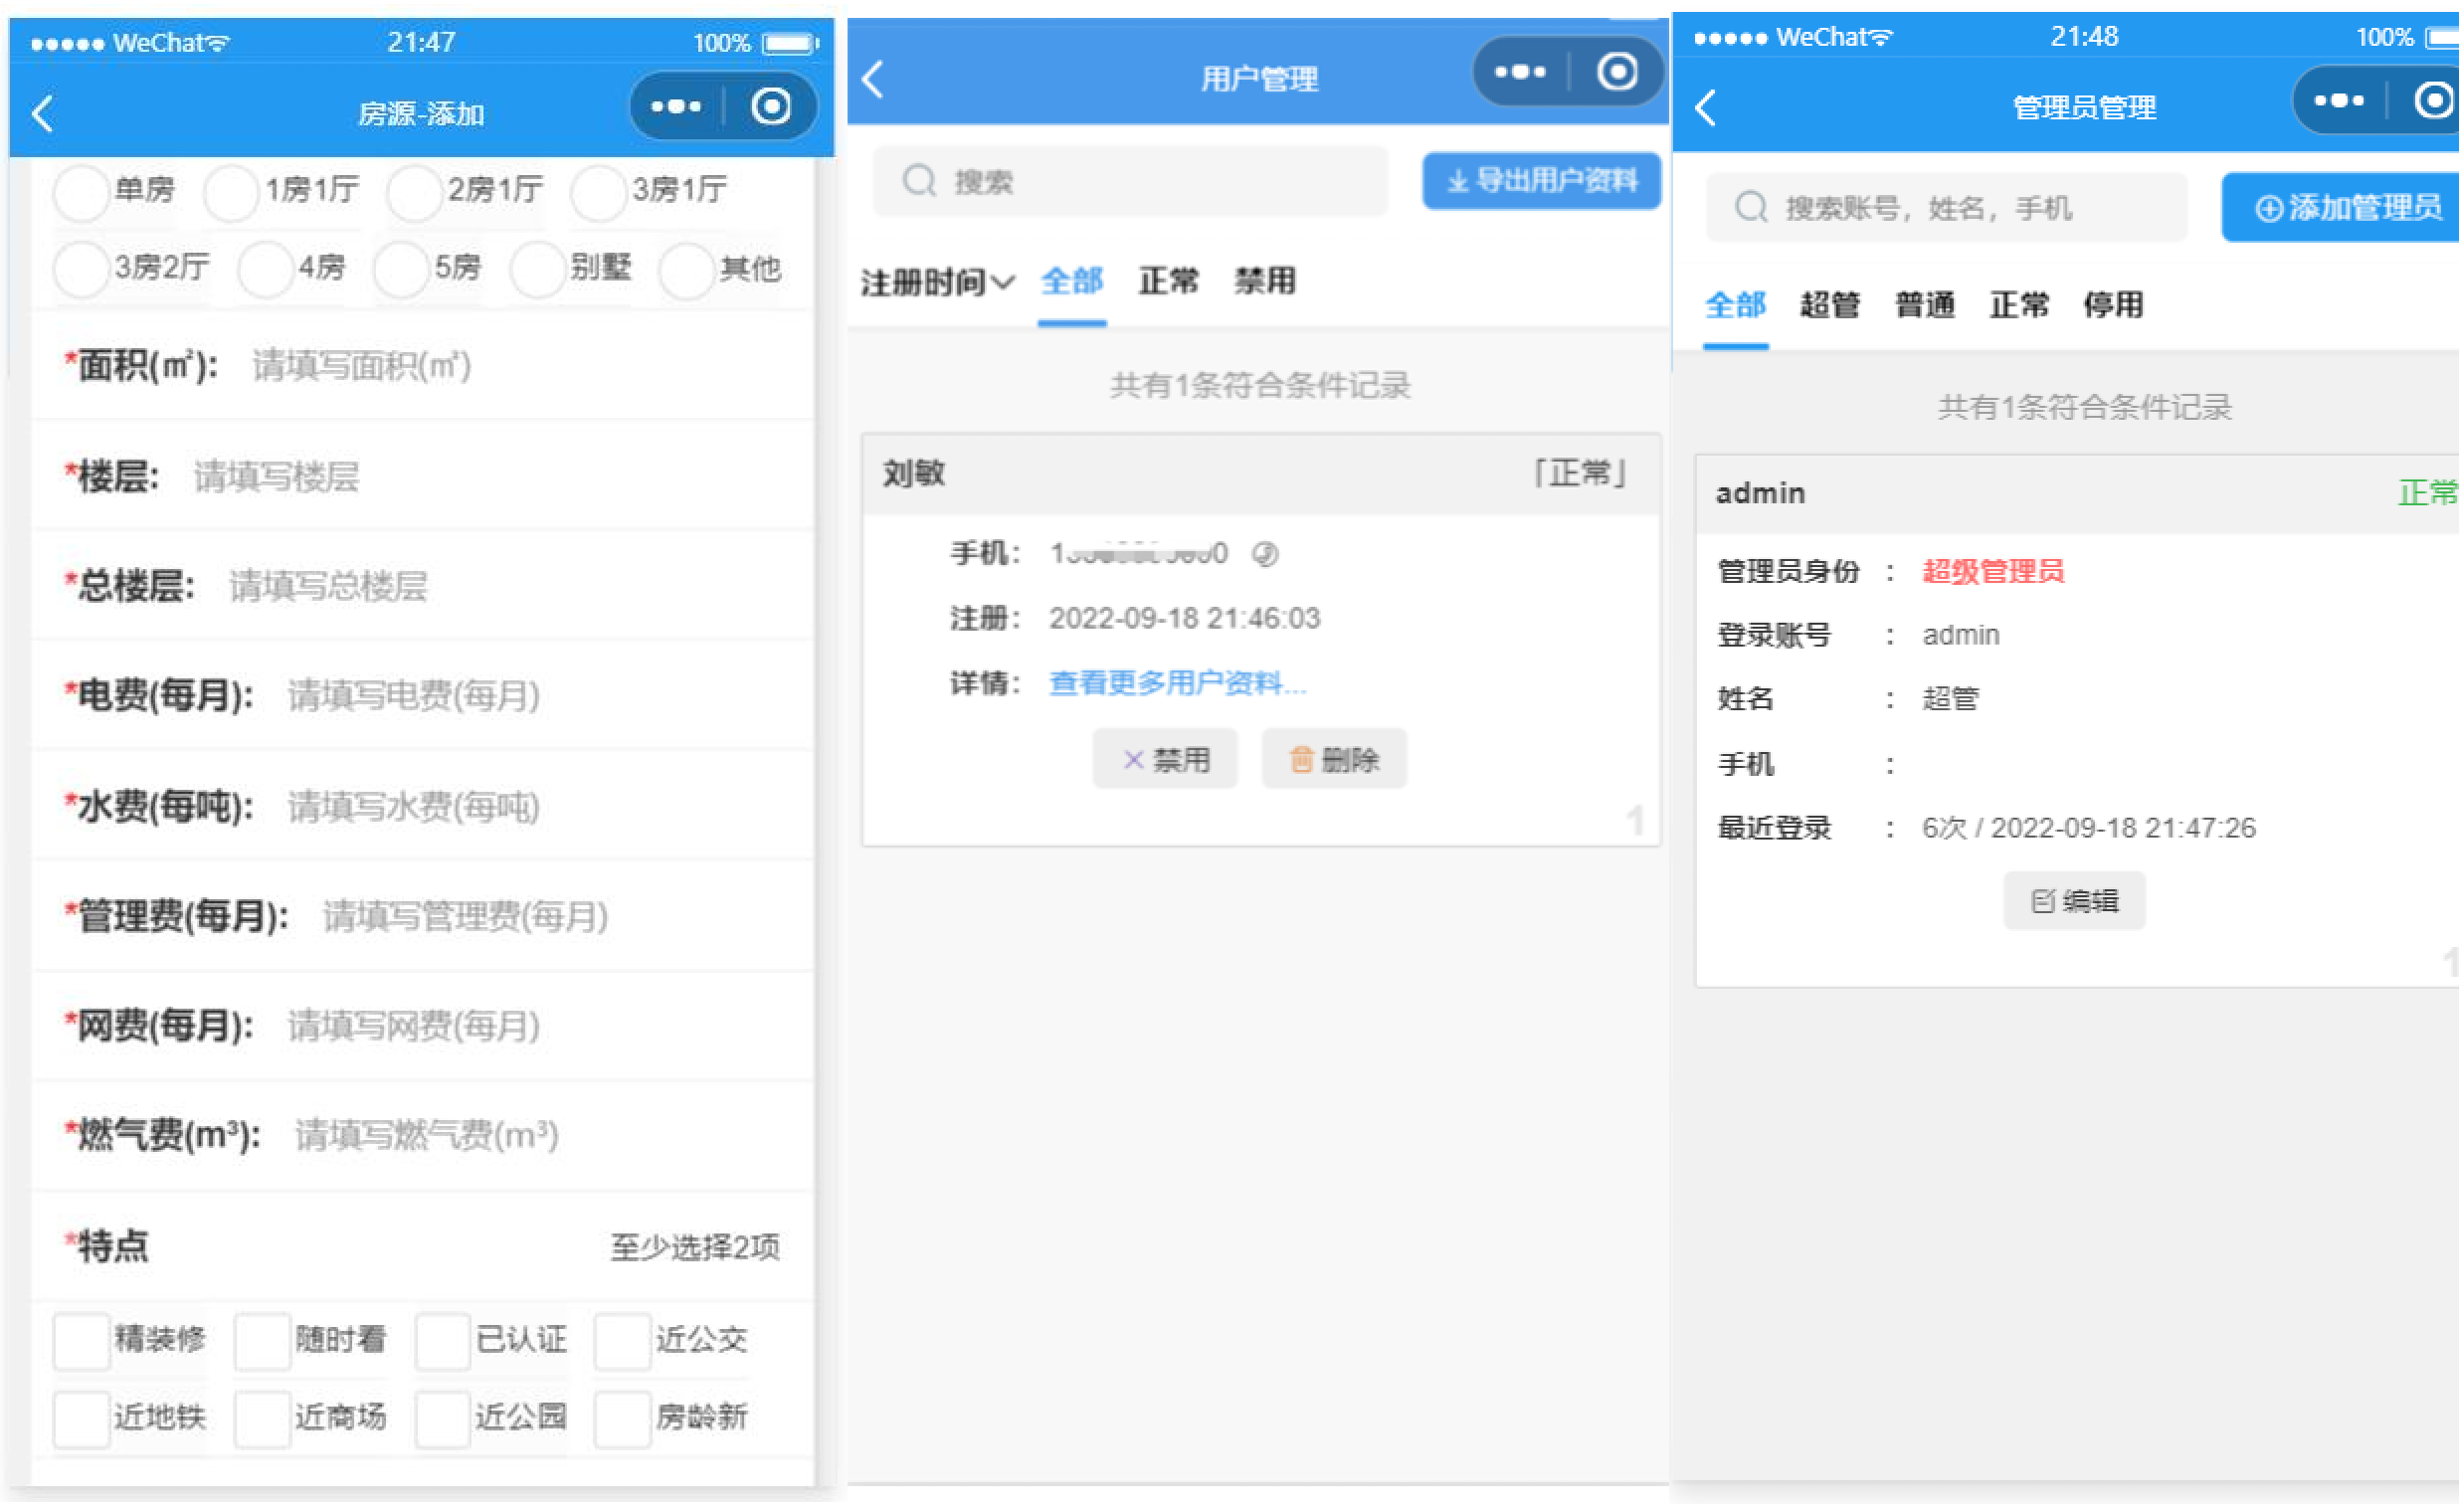
Task: Open three-dot menu in 用户管理 header
Action: (x=1520, y=72)
